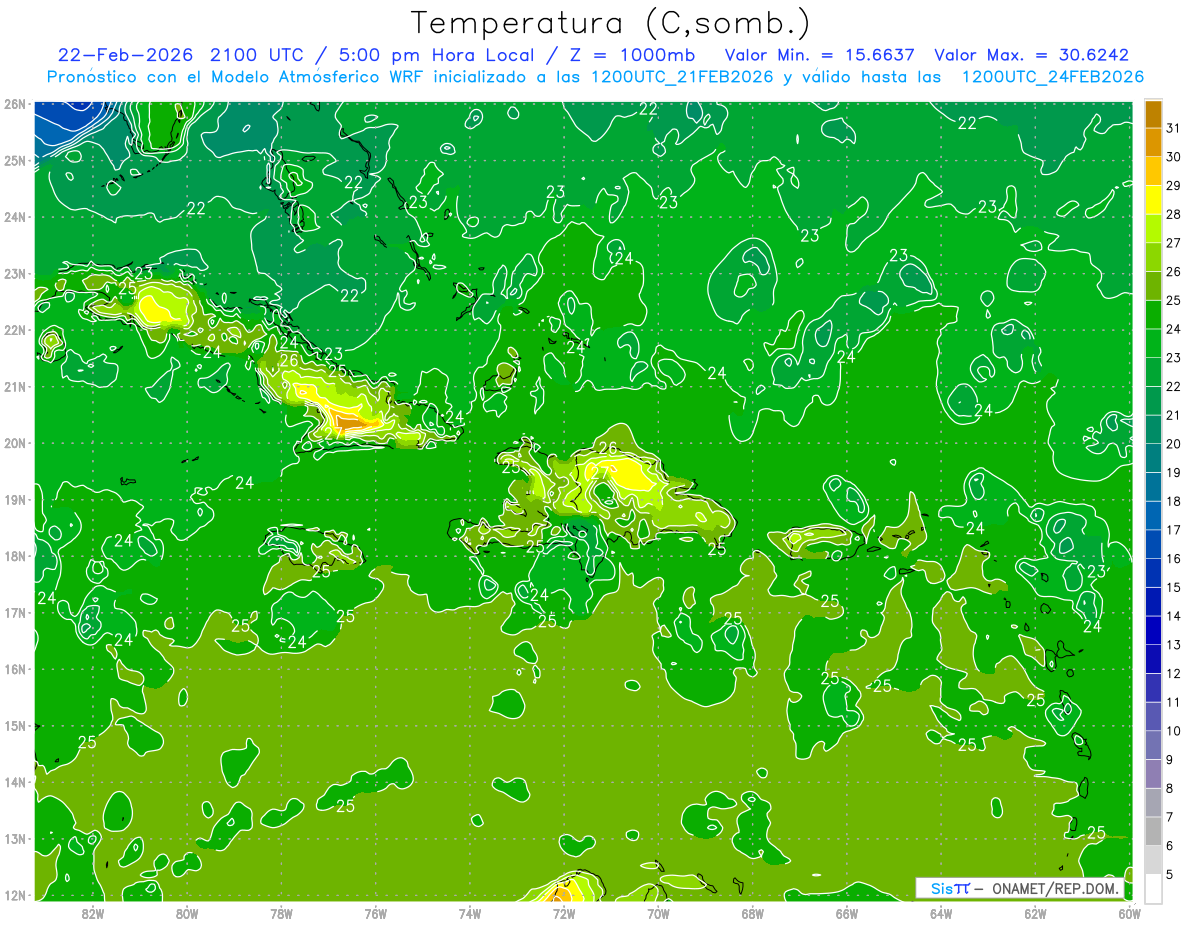Select "1200UTC_21FEB2026" initialization time text
The image size is (1200, 927).
681,77
